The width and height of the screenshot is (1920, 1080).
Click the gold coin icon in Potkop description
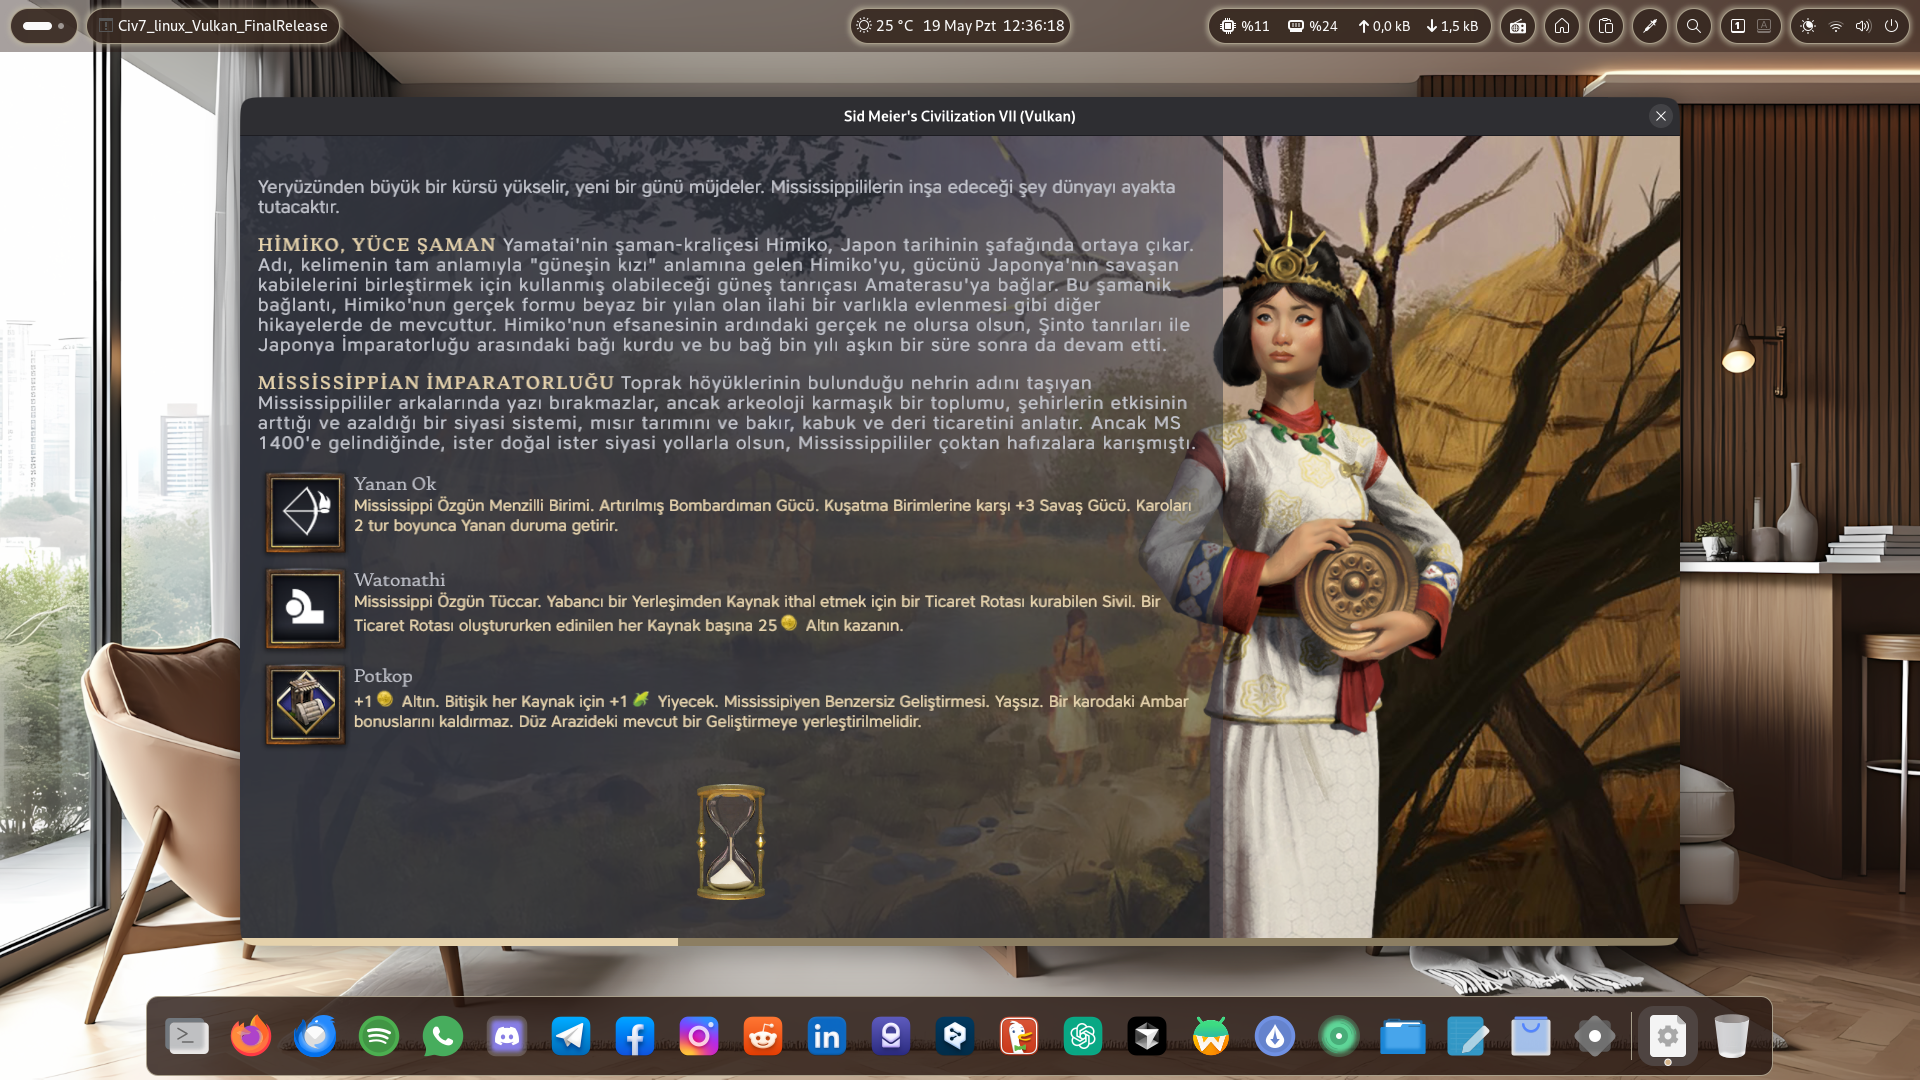[x=385, y=700]
